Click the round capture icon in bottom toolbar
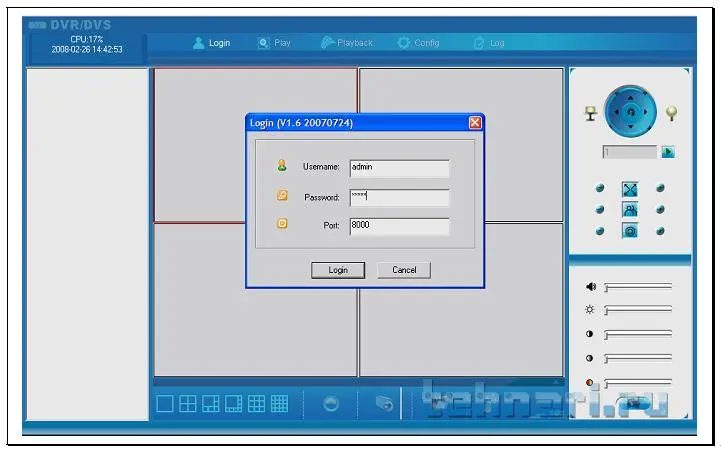 click(x=331, y=404)
